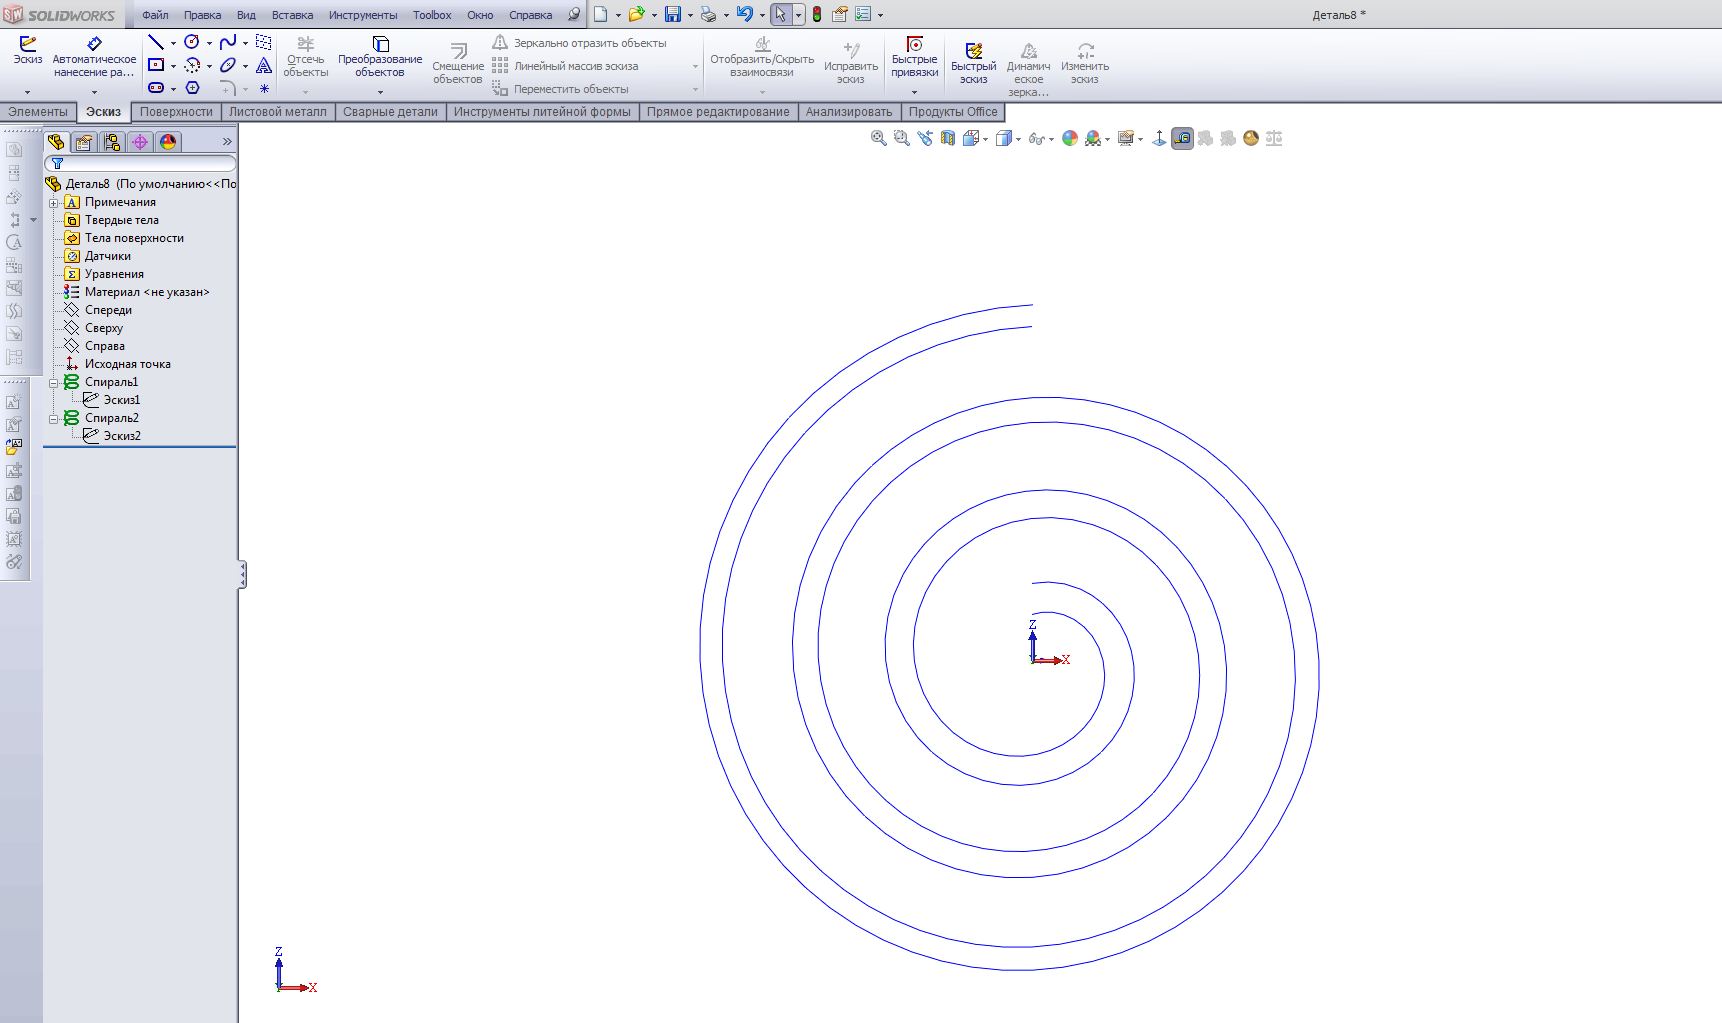The height and width of the screenshot is (1023, 1722).
Task: Click the Zoom to Area icon
Action: coord(902,139)
